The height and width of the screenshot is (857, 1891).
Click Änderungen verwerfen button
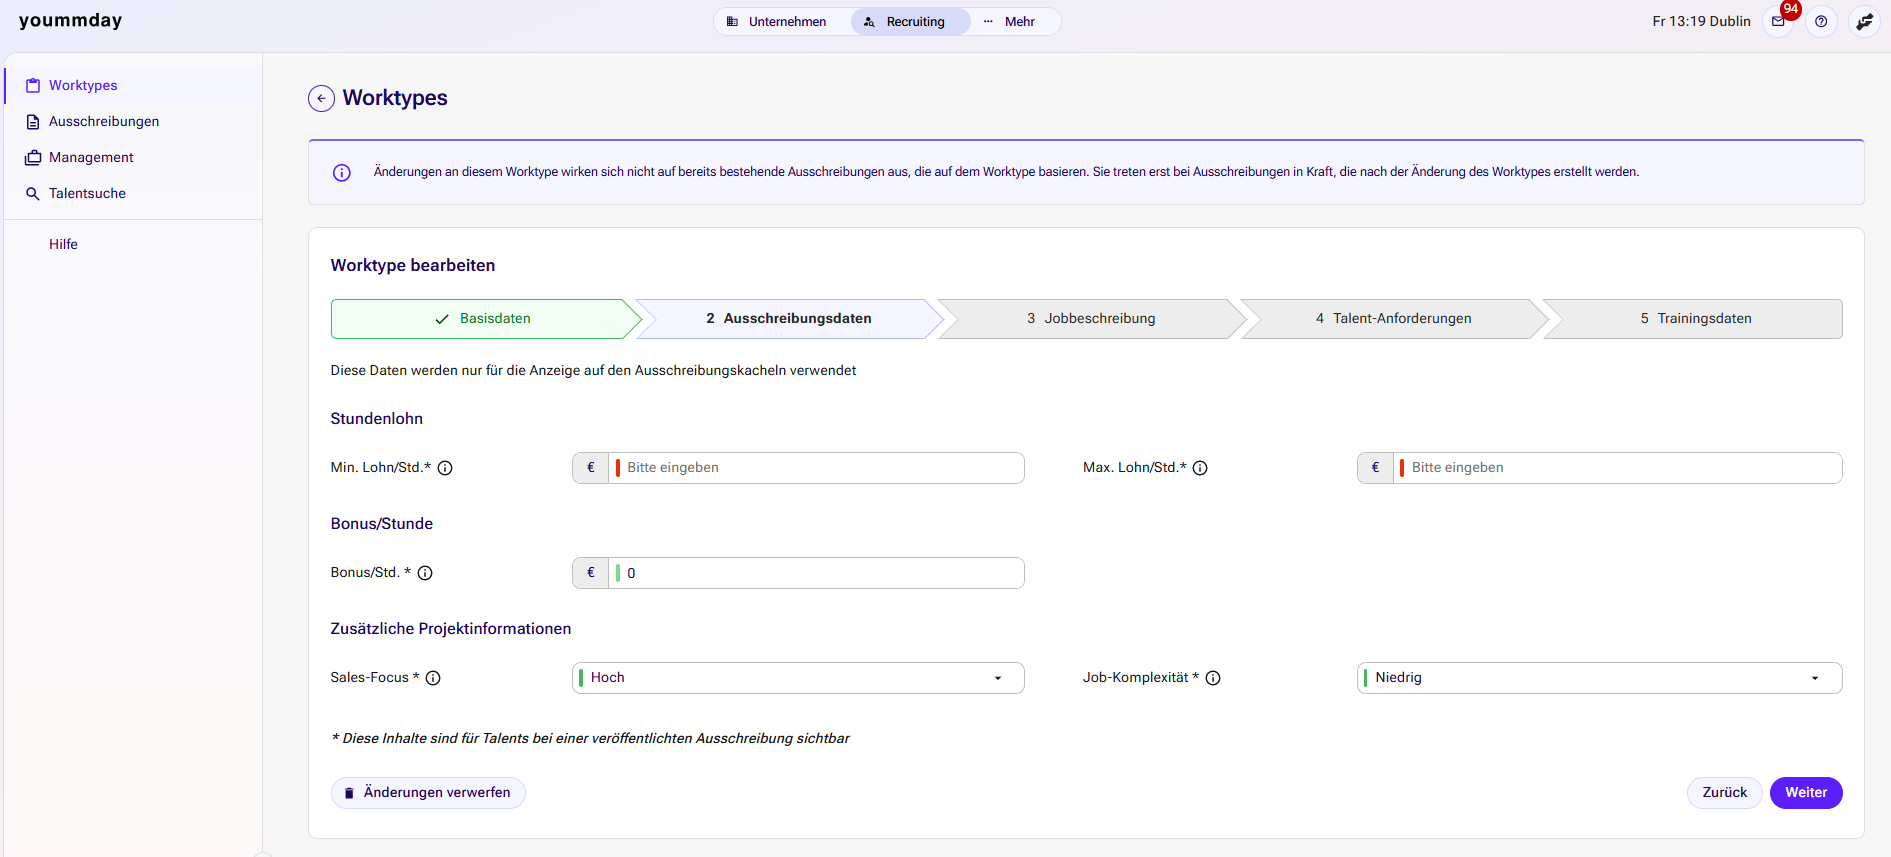click(x=428, y=793)
